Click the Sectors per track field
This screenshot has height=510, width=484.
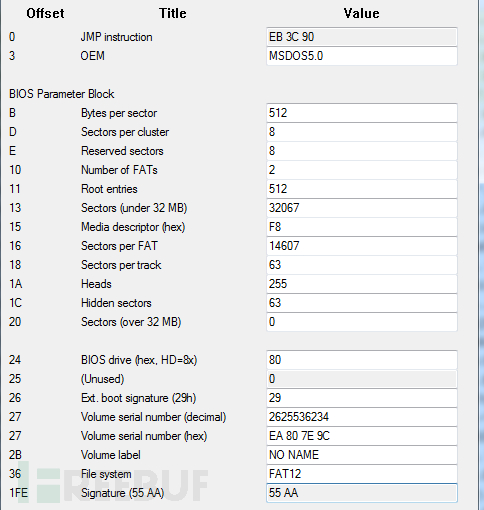click(x=362, y=265)
